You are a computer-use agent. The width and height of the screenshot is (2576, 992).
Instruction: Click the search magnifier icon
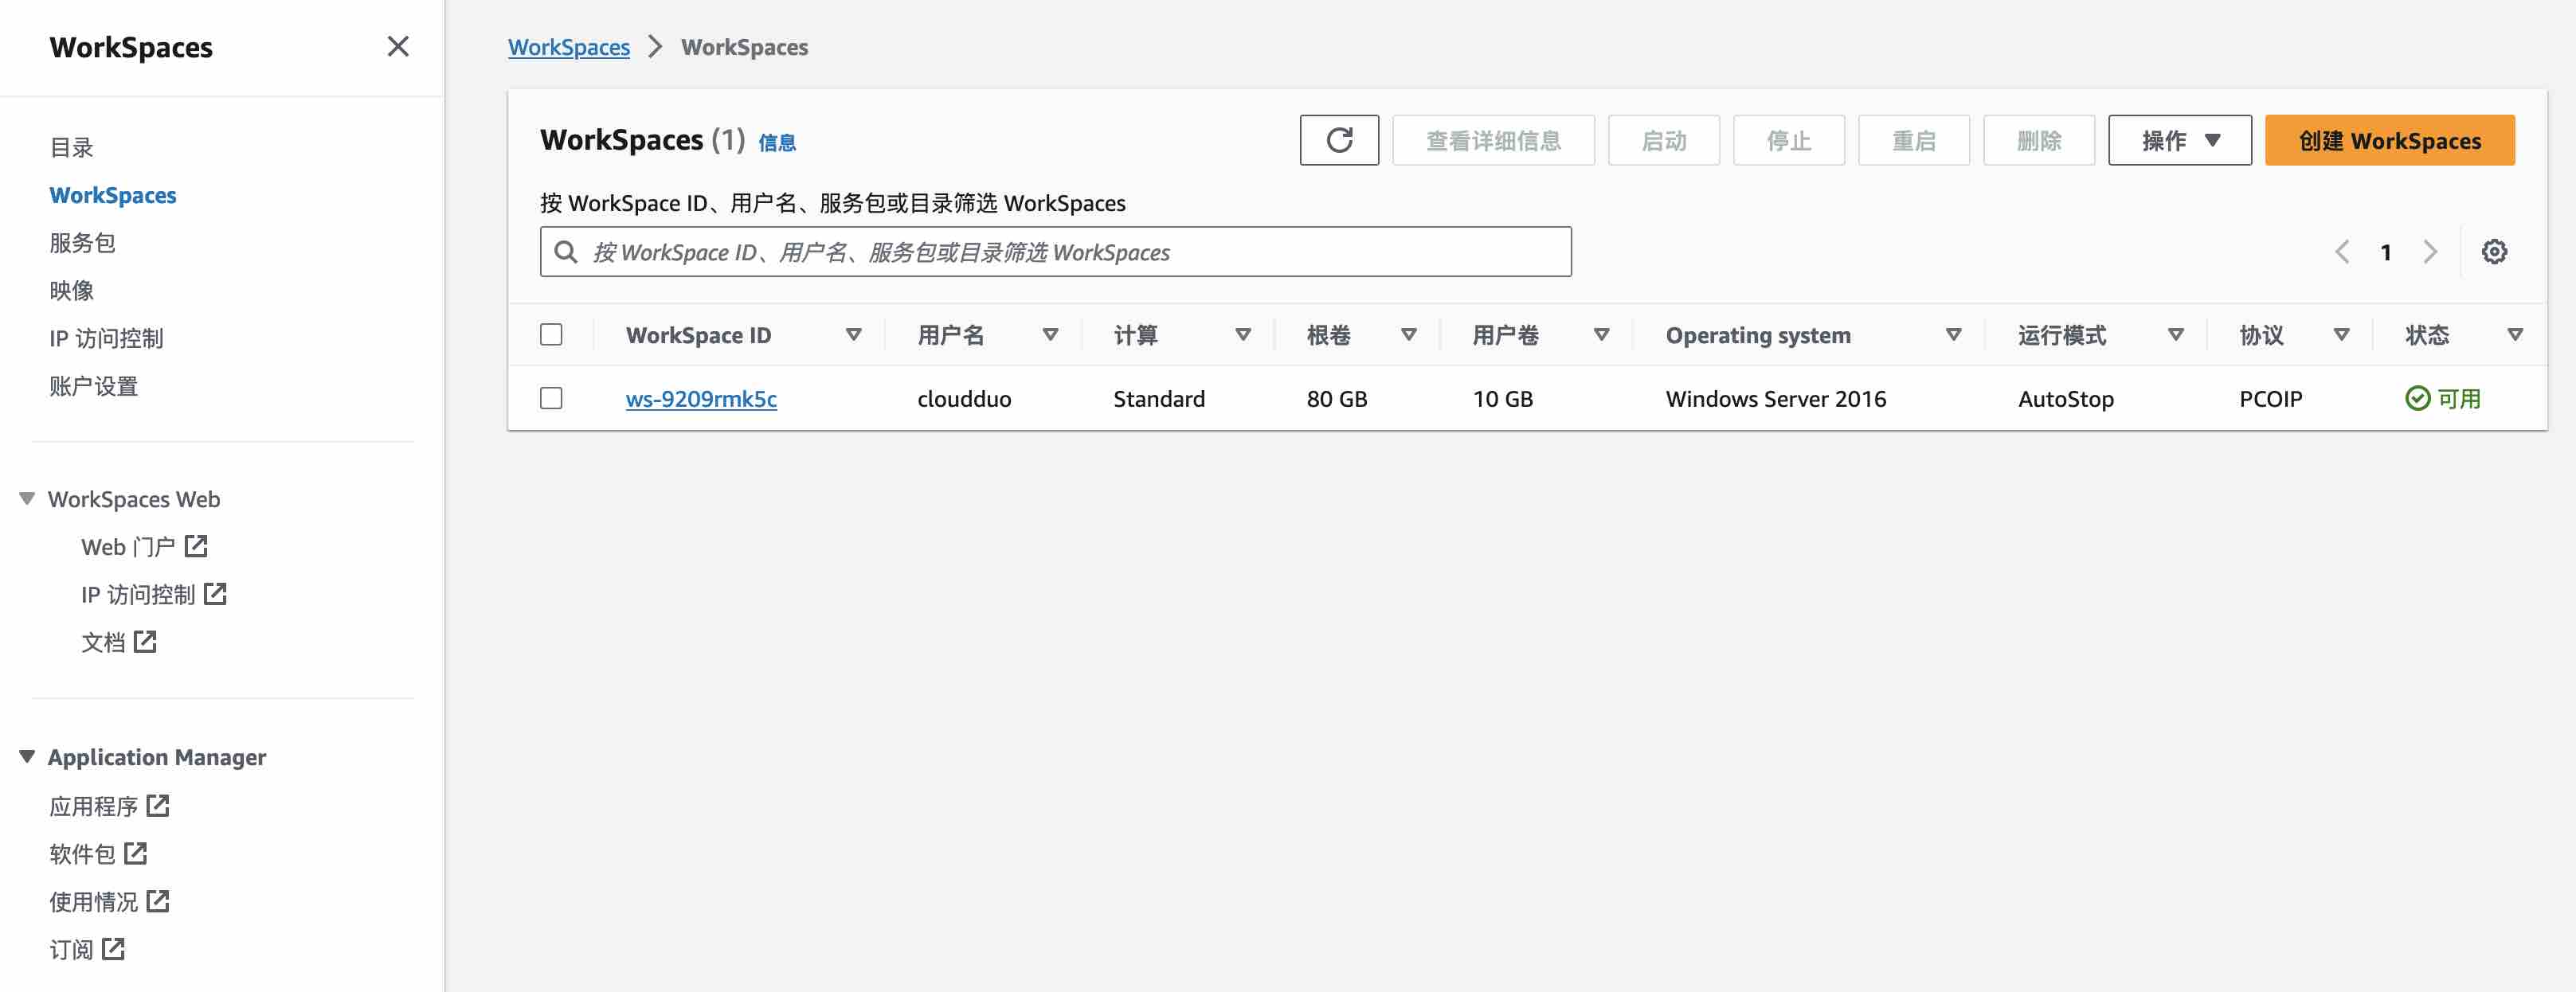coord(566,251)
